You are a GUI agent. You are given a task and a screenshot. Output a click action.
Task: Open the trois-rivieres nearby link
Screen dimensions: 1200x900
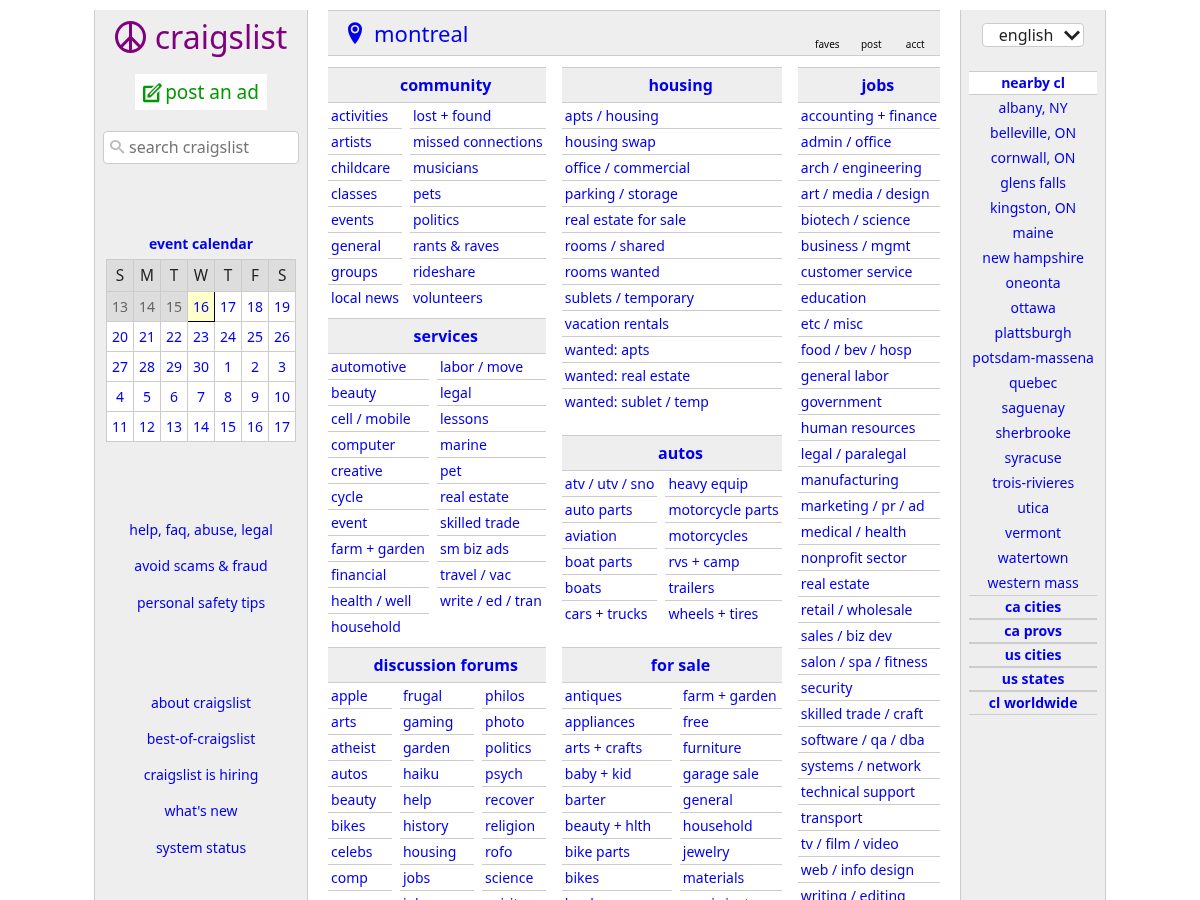1033,483
